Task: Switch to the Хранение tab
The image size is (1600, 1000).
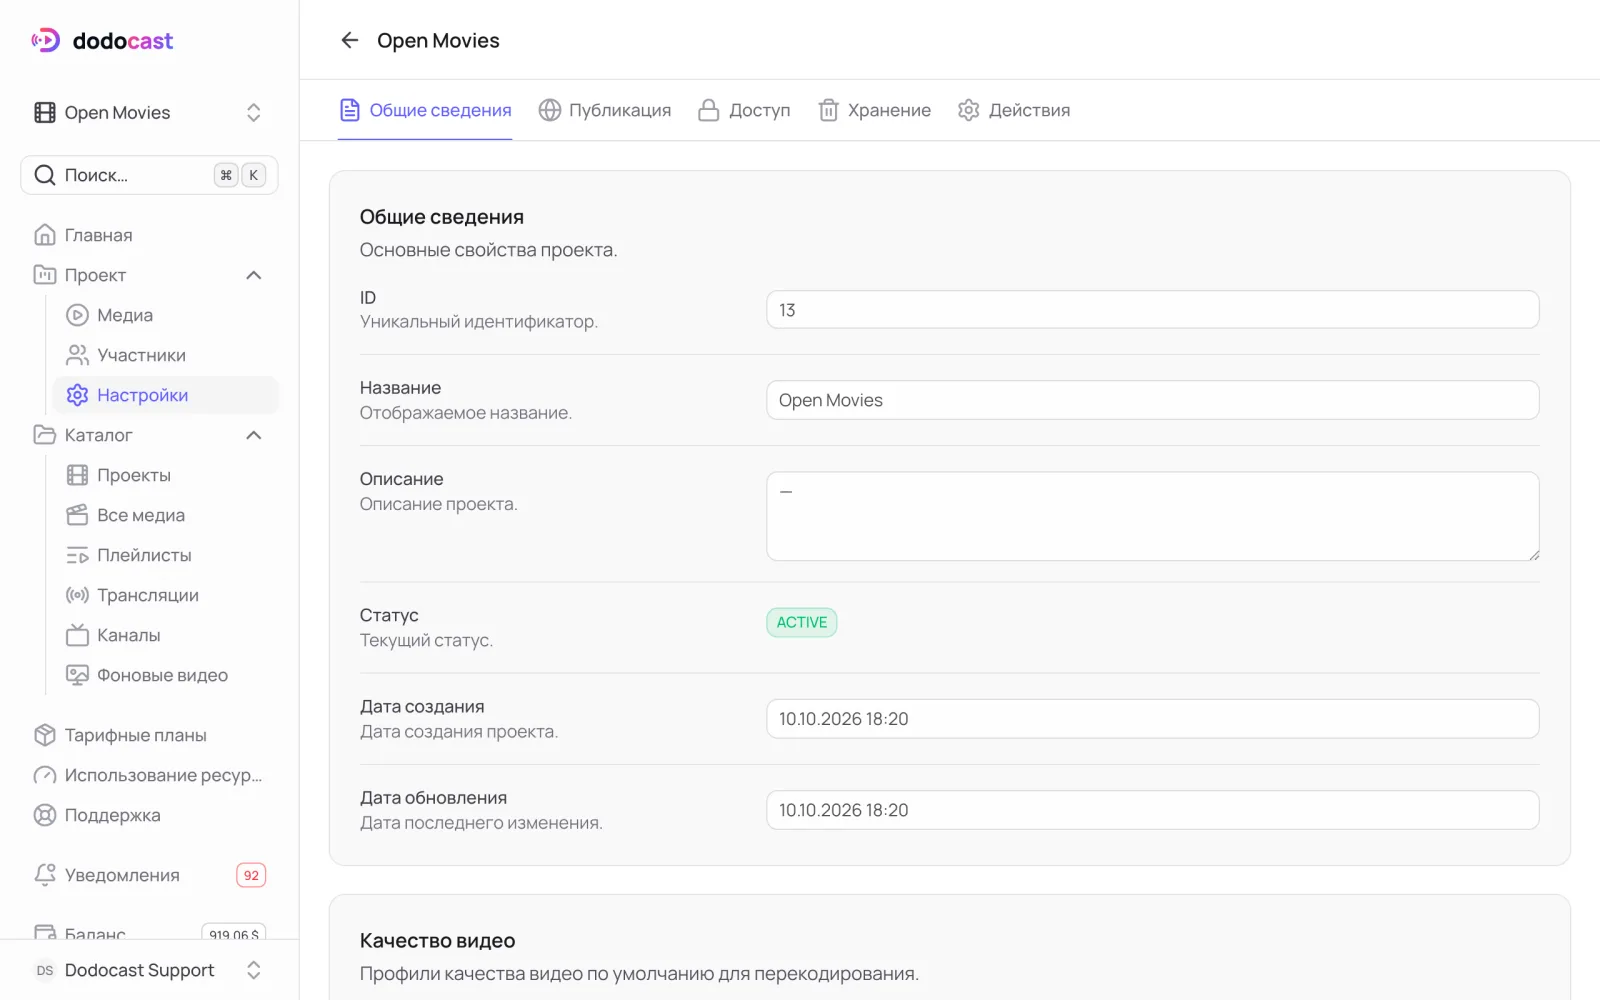Action: tap(875, 110)
